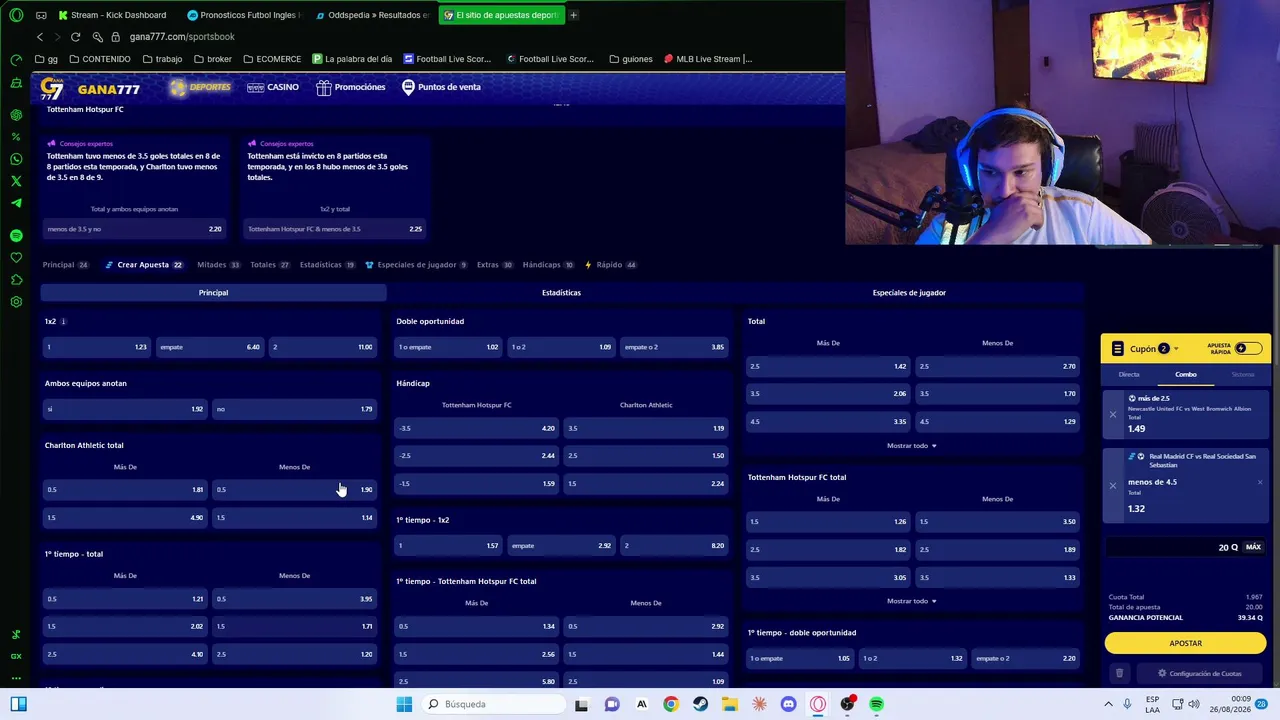Pick 1x2 home win at 1.23
This screenshot has width=1280, height=720.
pos(96,347)
